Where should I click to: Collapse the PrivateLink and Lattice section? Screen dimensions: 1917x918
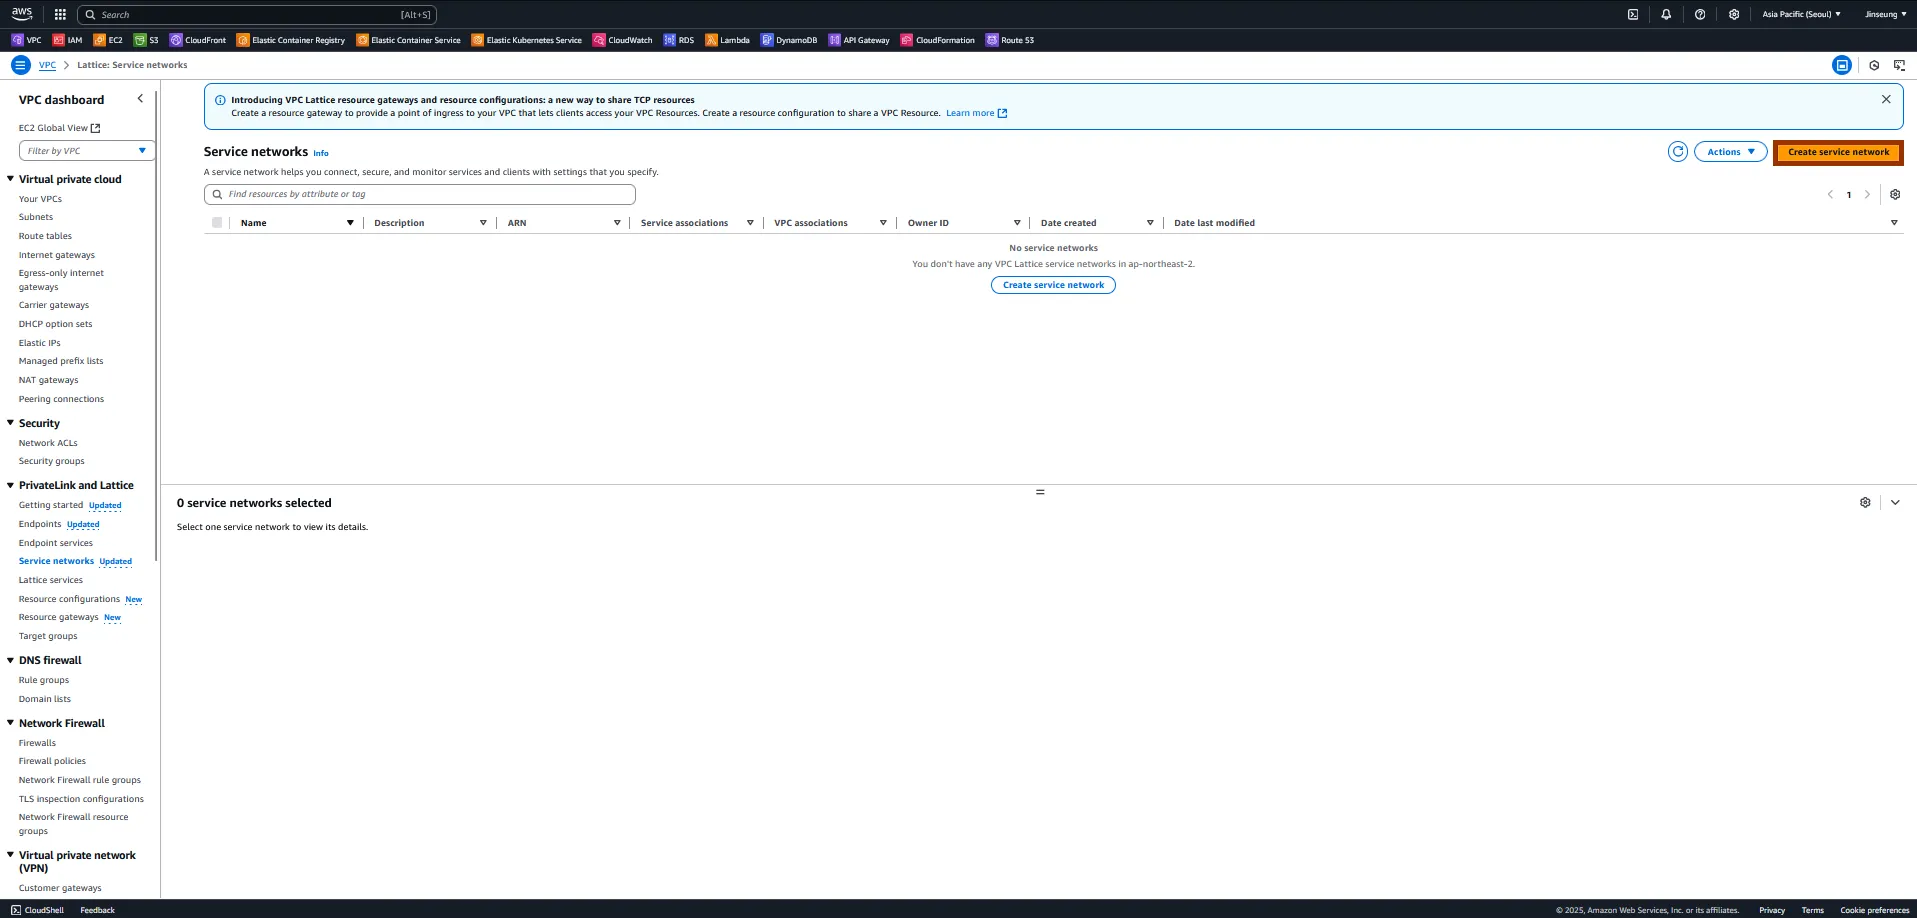[10, 485]
